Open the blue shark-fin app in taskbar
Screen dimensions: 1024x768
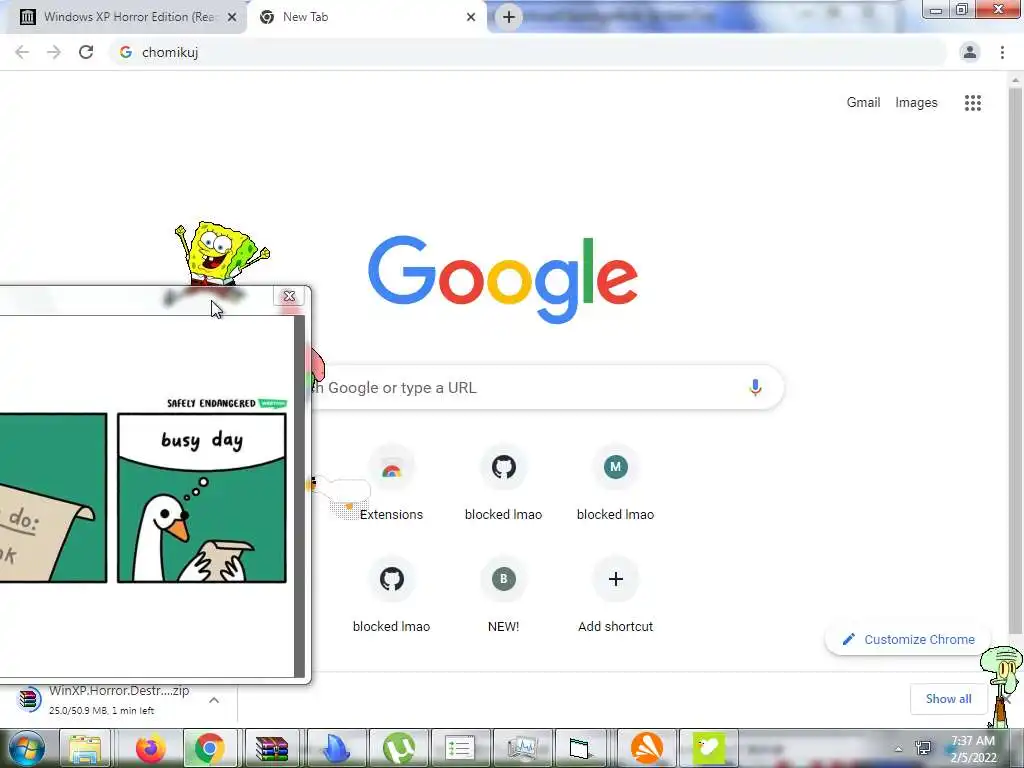[x=336, y=748]
